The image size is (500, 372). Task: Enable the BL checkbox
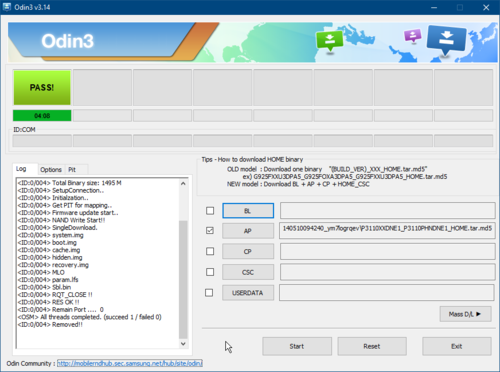(x=210, y=211)
